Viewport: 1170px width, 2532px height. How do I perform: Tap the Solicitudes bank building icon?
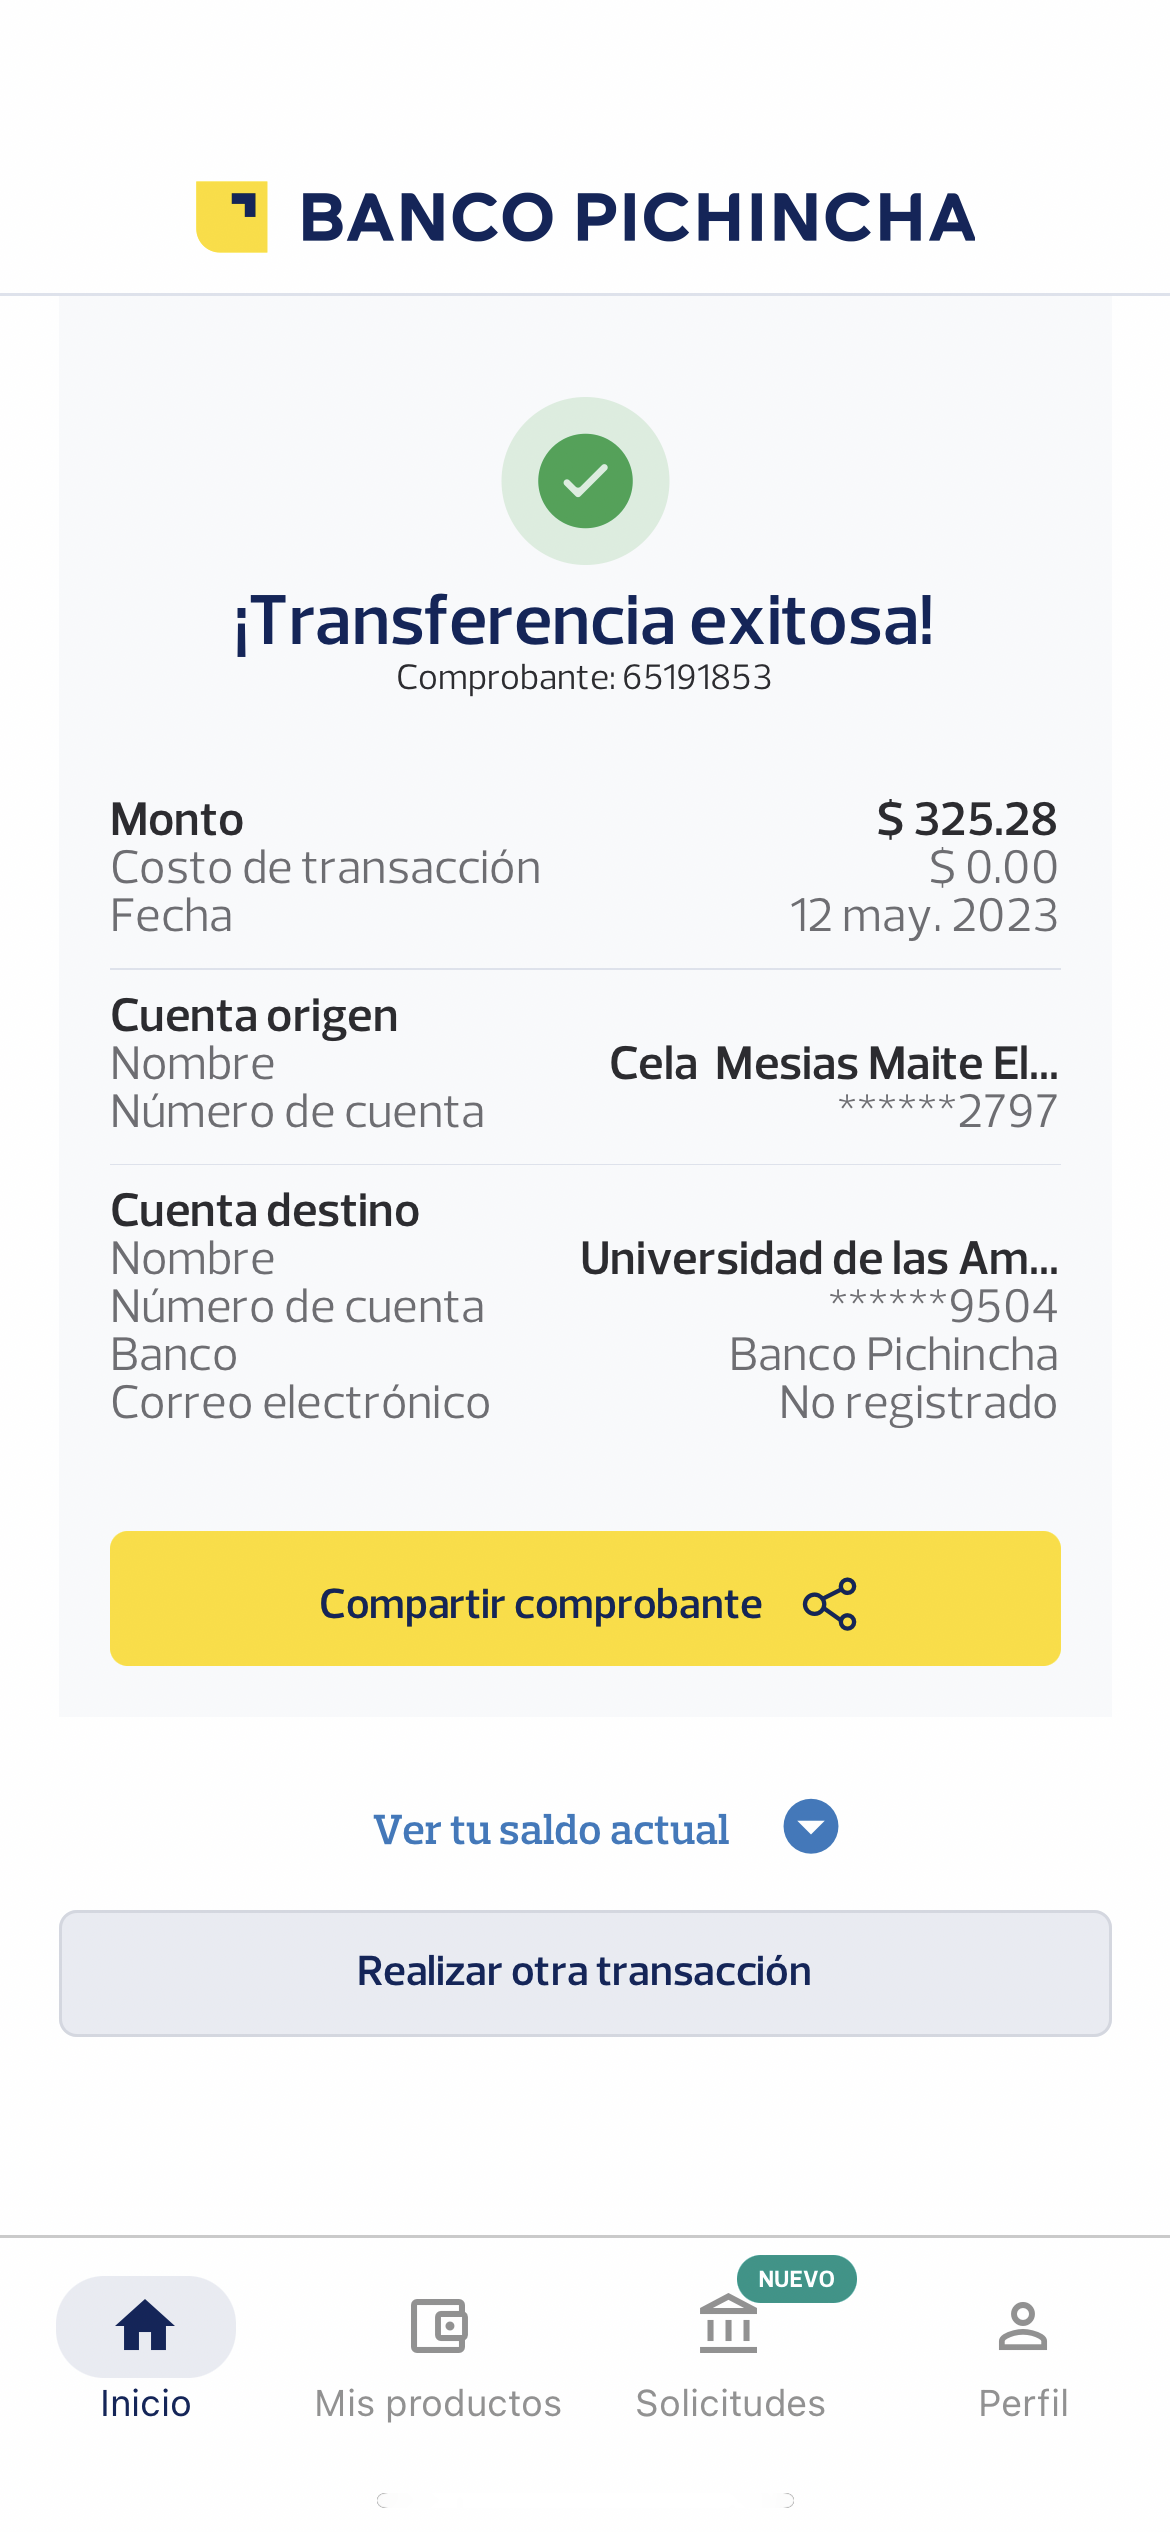click(x=728, y=2325)
